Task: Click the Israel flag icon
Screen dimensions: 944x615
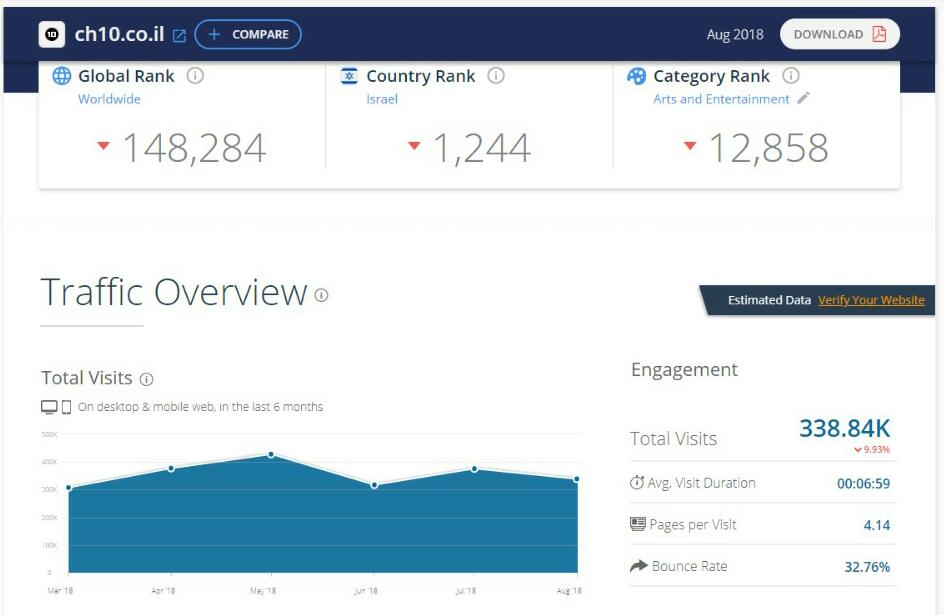Action: coord(349,76)
